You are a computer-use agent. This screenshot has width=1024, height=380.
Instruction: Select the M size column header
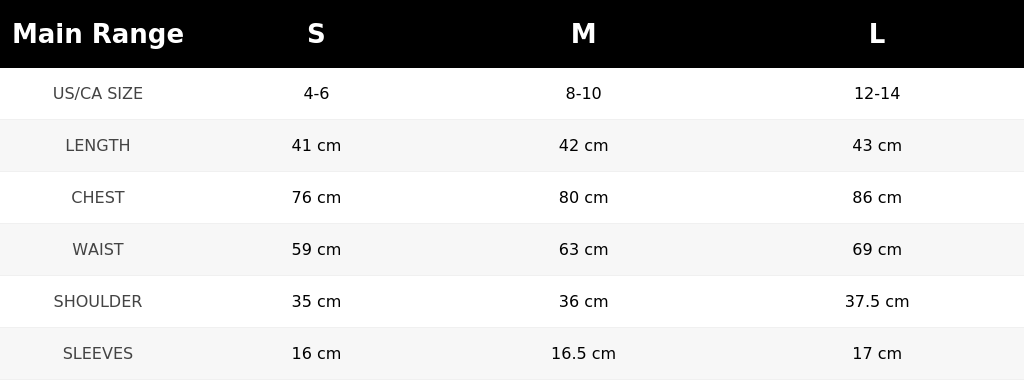pos(583,34)
